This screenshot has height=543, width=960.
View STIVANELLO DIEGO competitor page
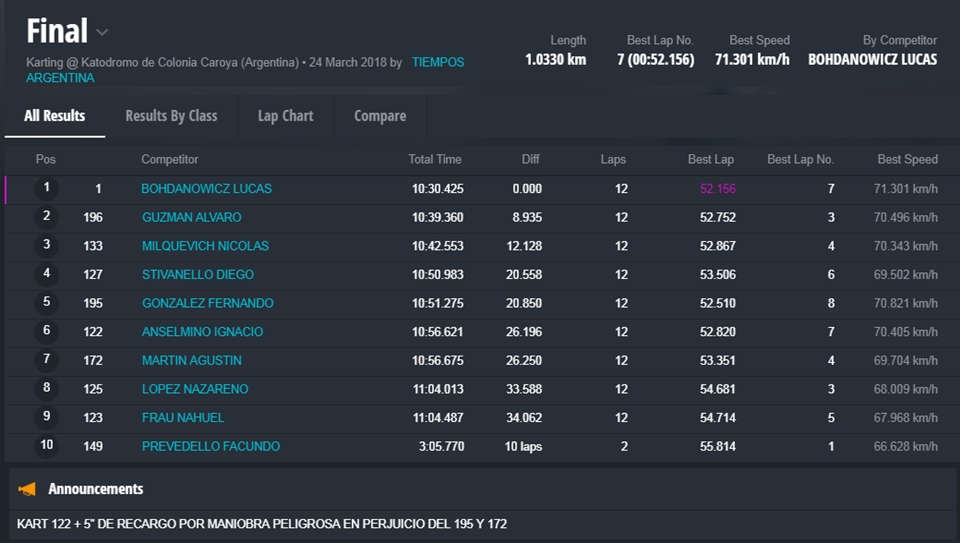(x=197, y=275)
